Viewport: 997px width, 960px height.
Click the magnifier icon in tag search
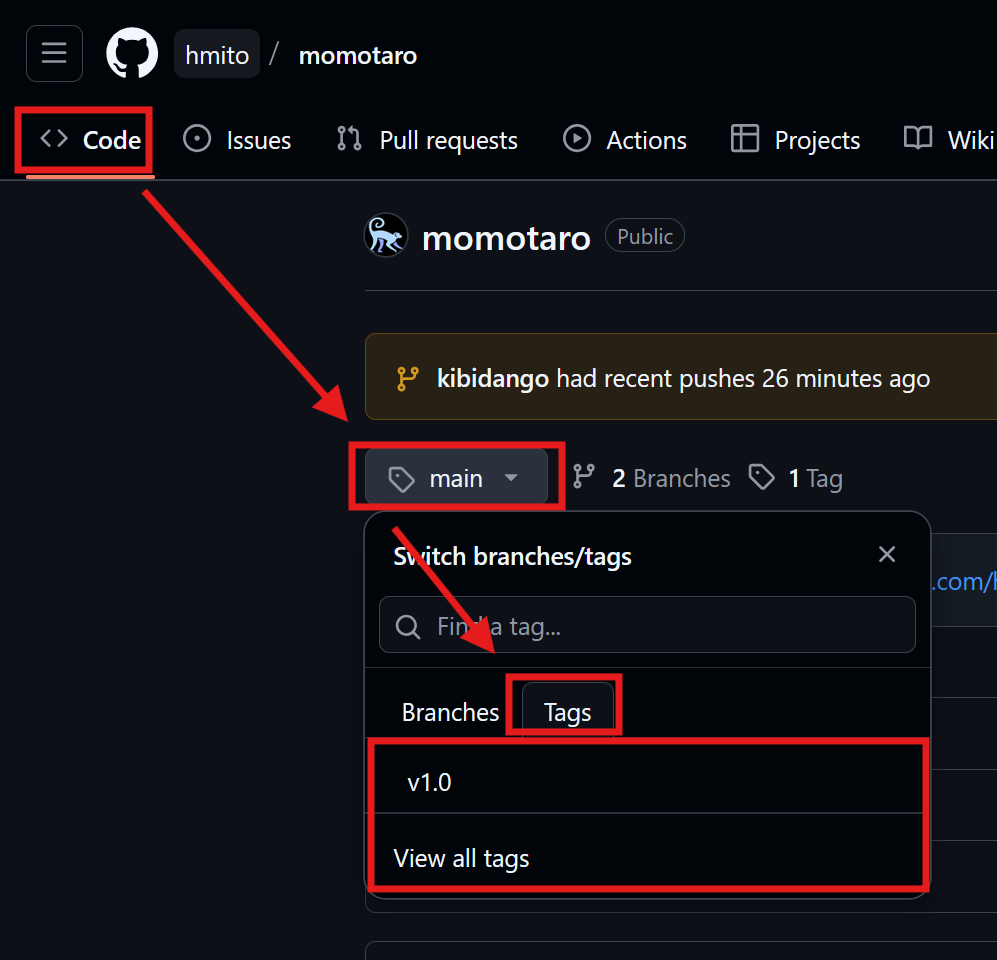point(408,626)
